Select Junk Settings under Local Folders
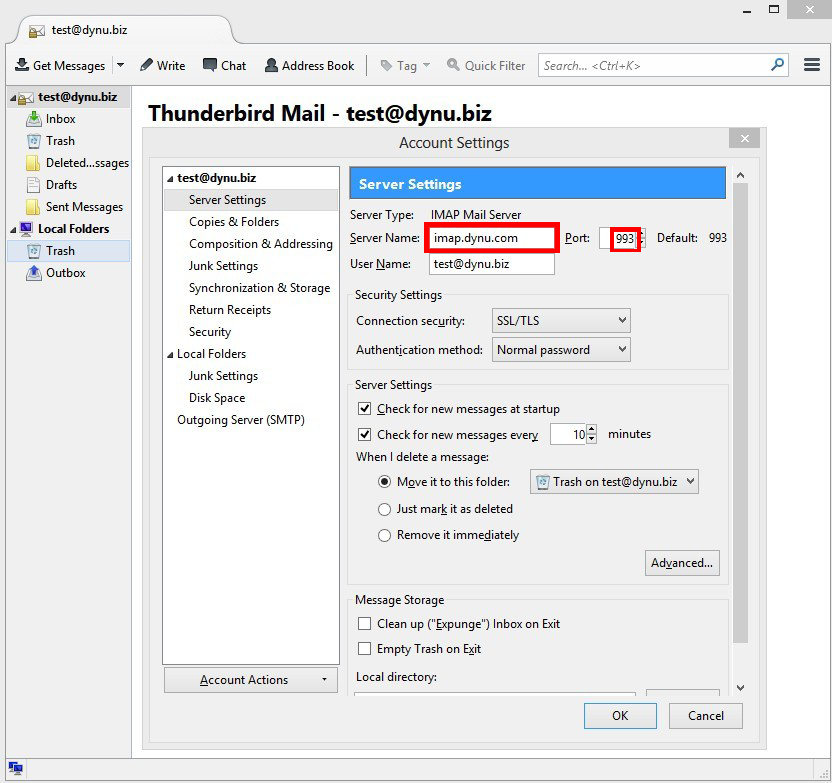This screenshot has height=783, width=832. pyautogui.click(x=223, y=376)
